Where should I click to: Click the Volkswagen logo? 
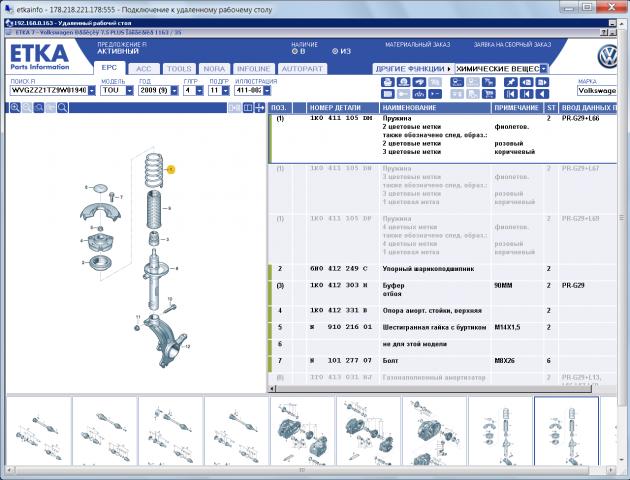pos(607,56)
